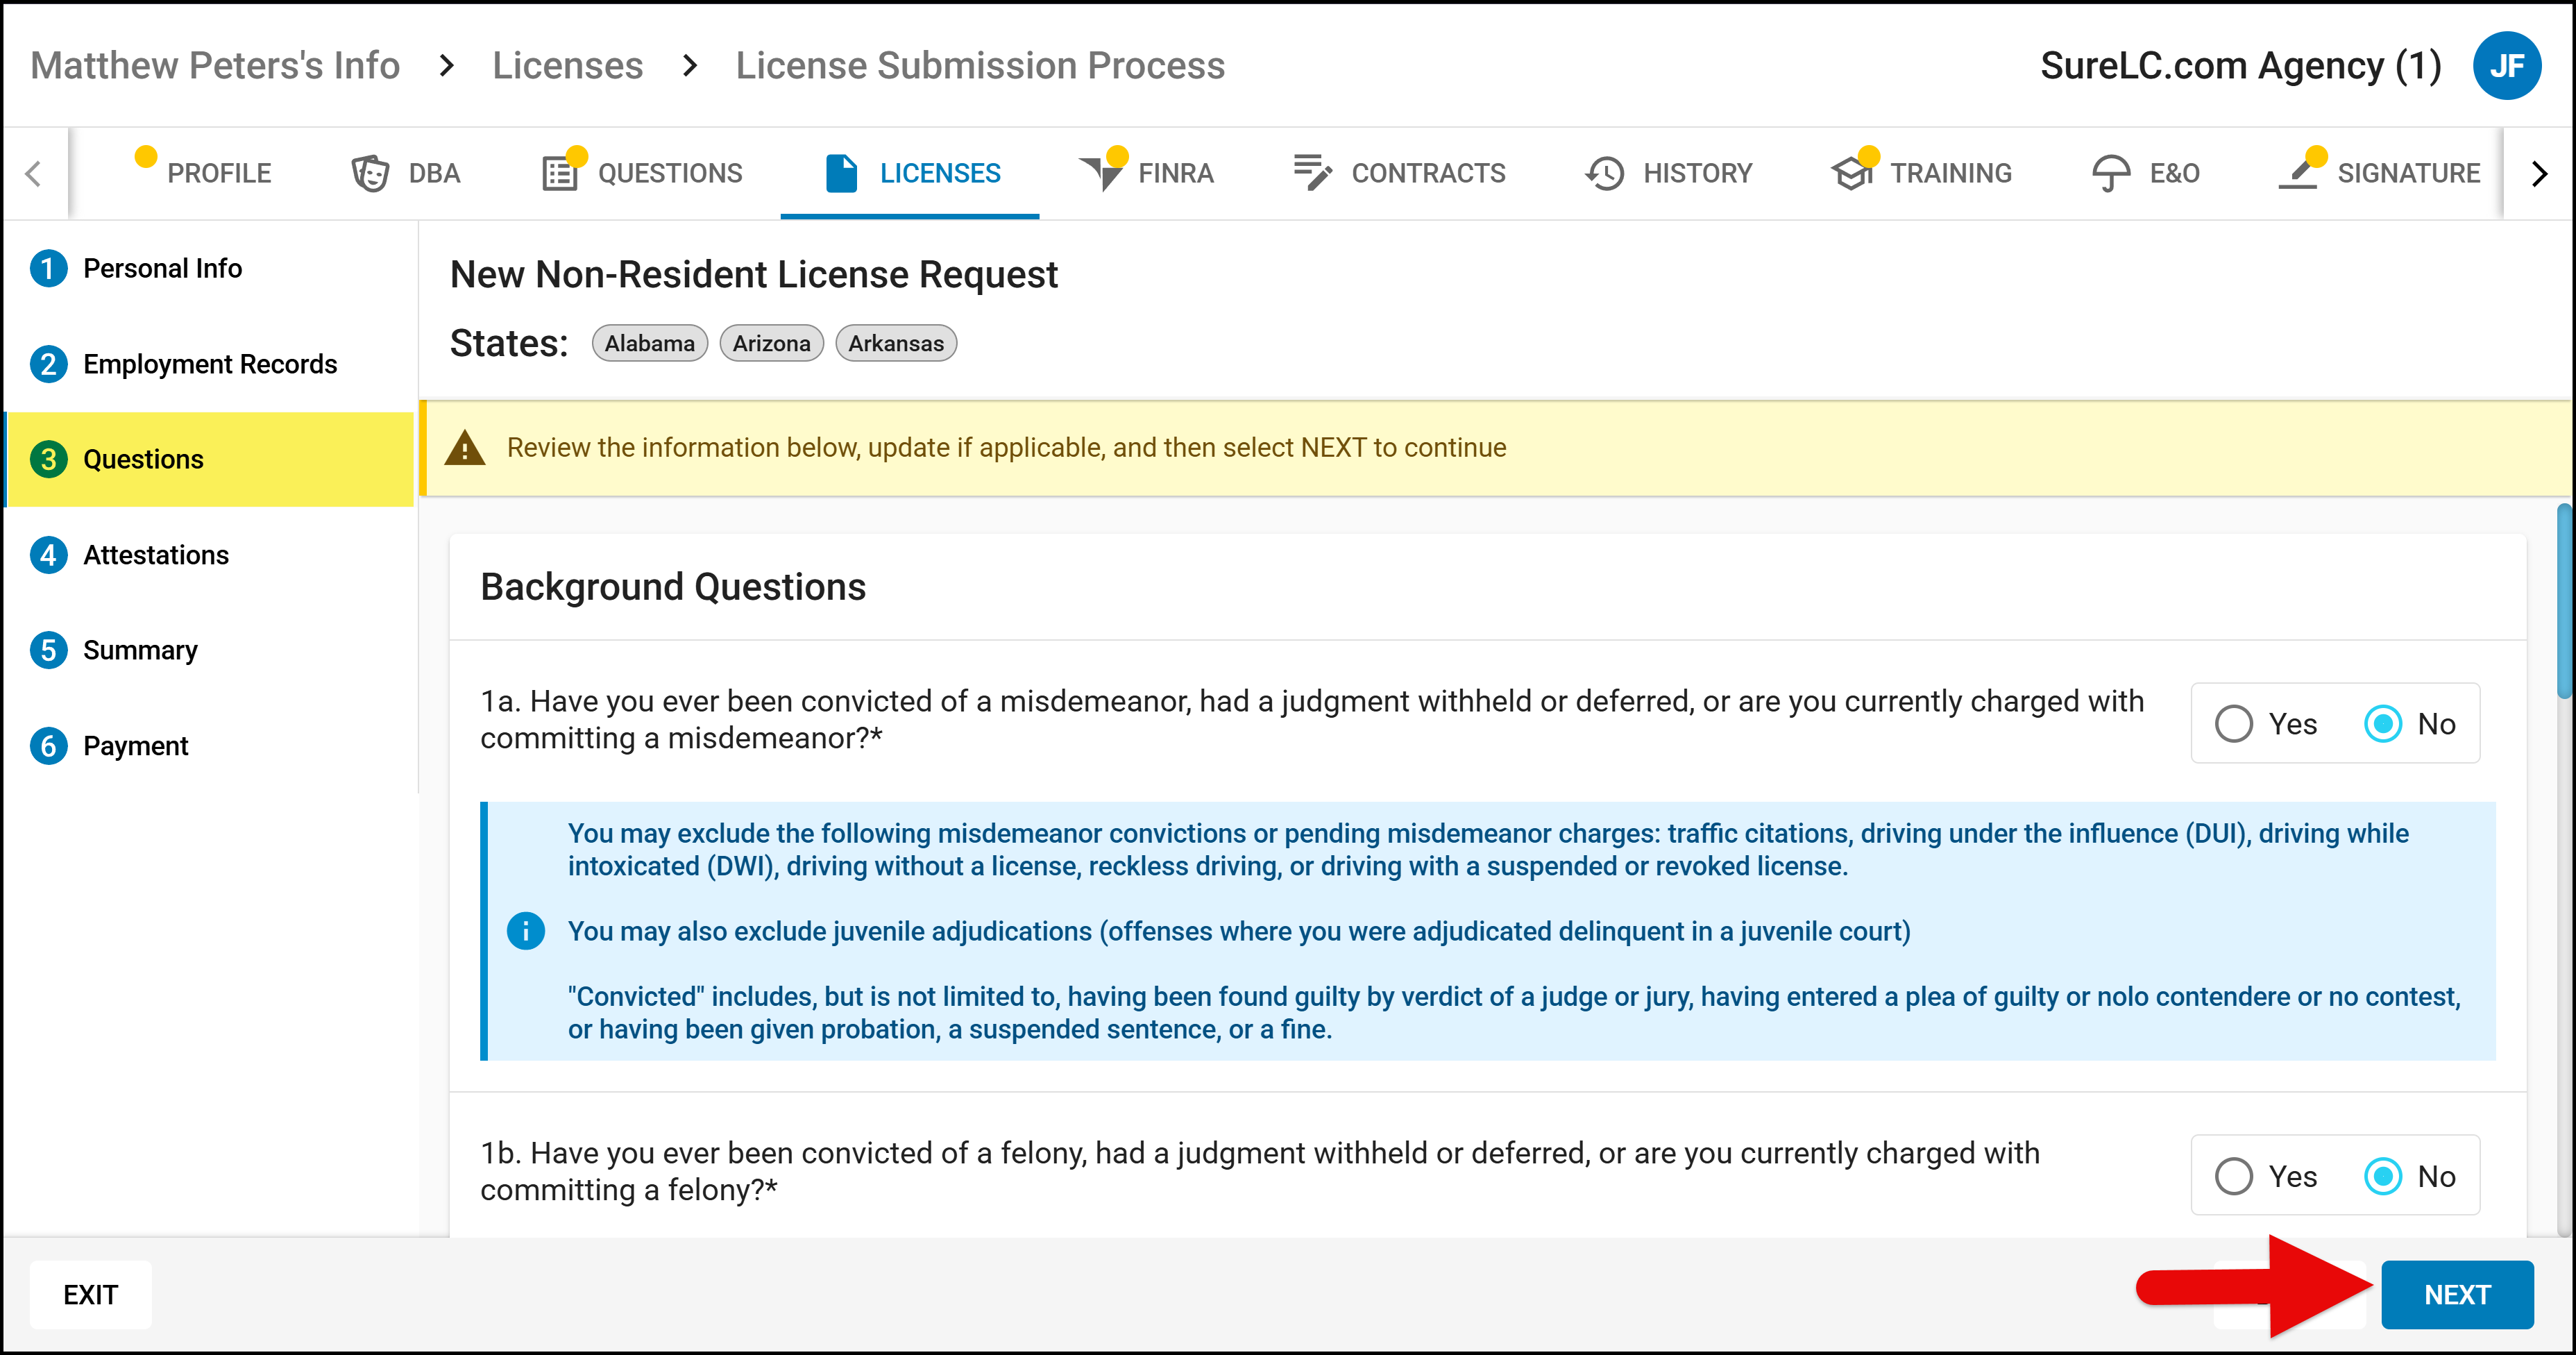This screenshot has width=2576, height=1355.
Task: Click breadcrumb chevron after Licenses
Action: (690, 66)
